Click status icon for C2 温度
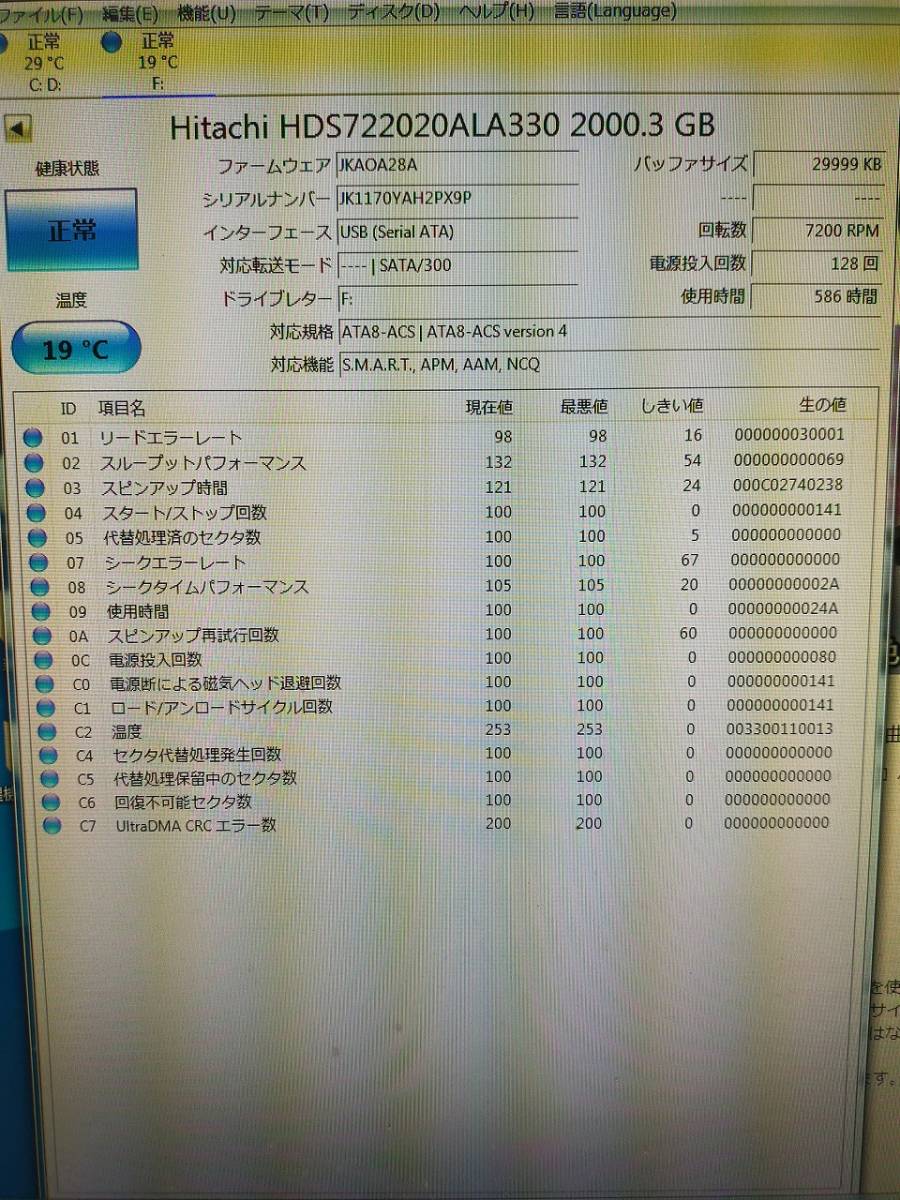The height and width of the screenshot is (1200, 900). [47, 732]
